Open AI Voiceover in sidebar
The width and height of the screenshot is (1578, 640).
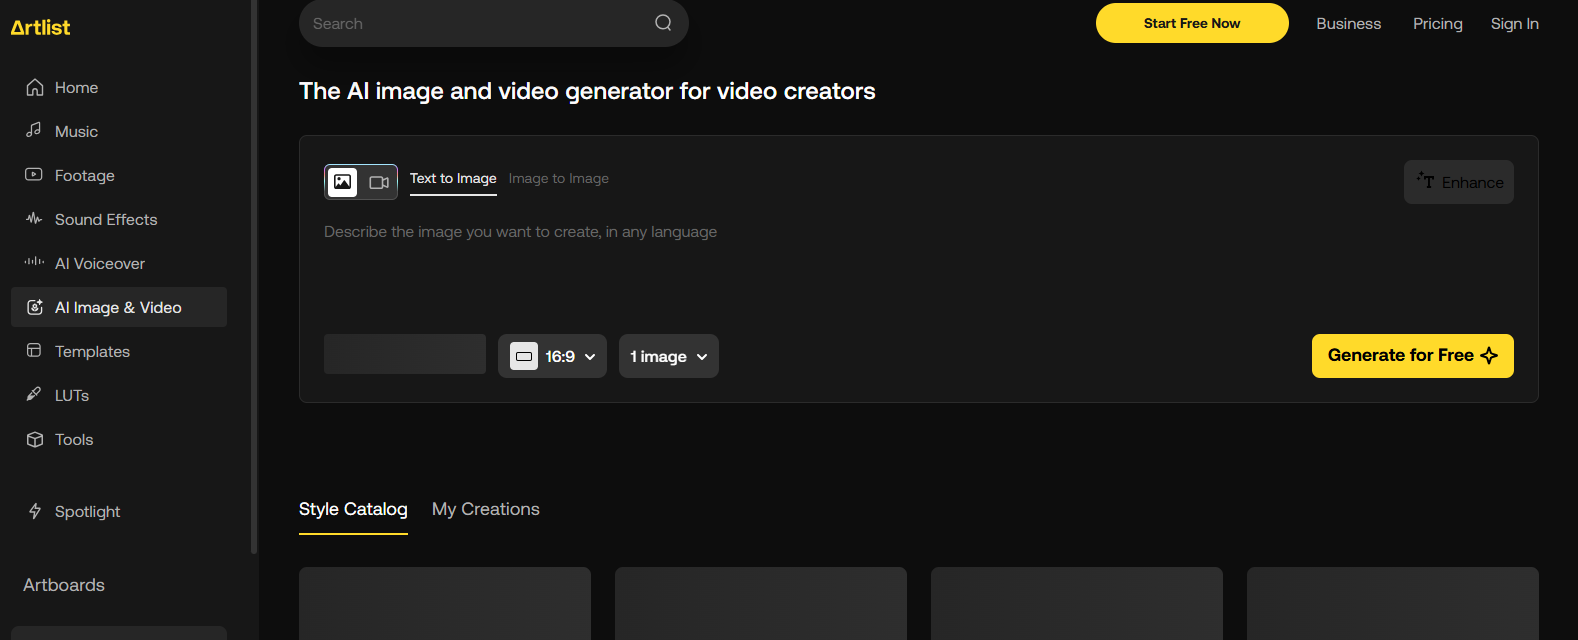[x=119, y=263]
